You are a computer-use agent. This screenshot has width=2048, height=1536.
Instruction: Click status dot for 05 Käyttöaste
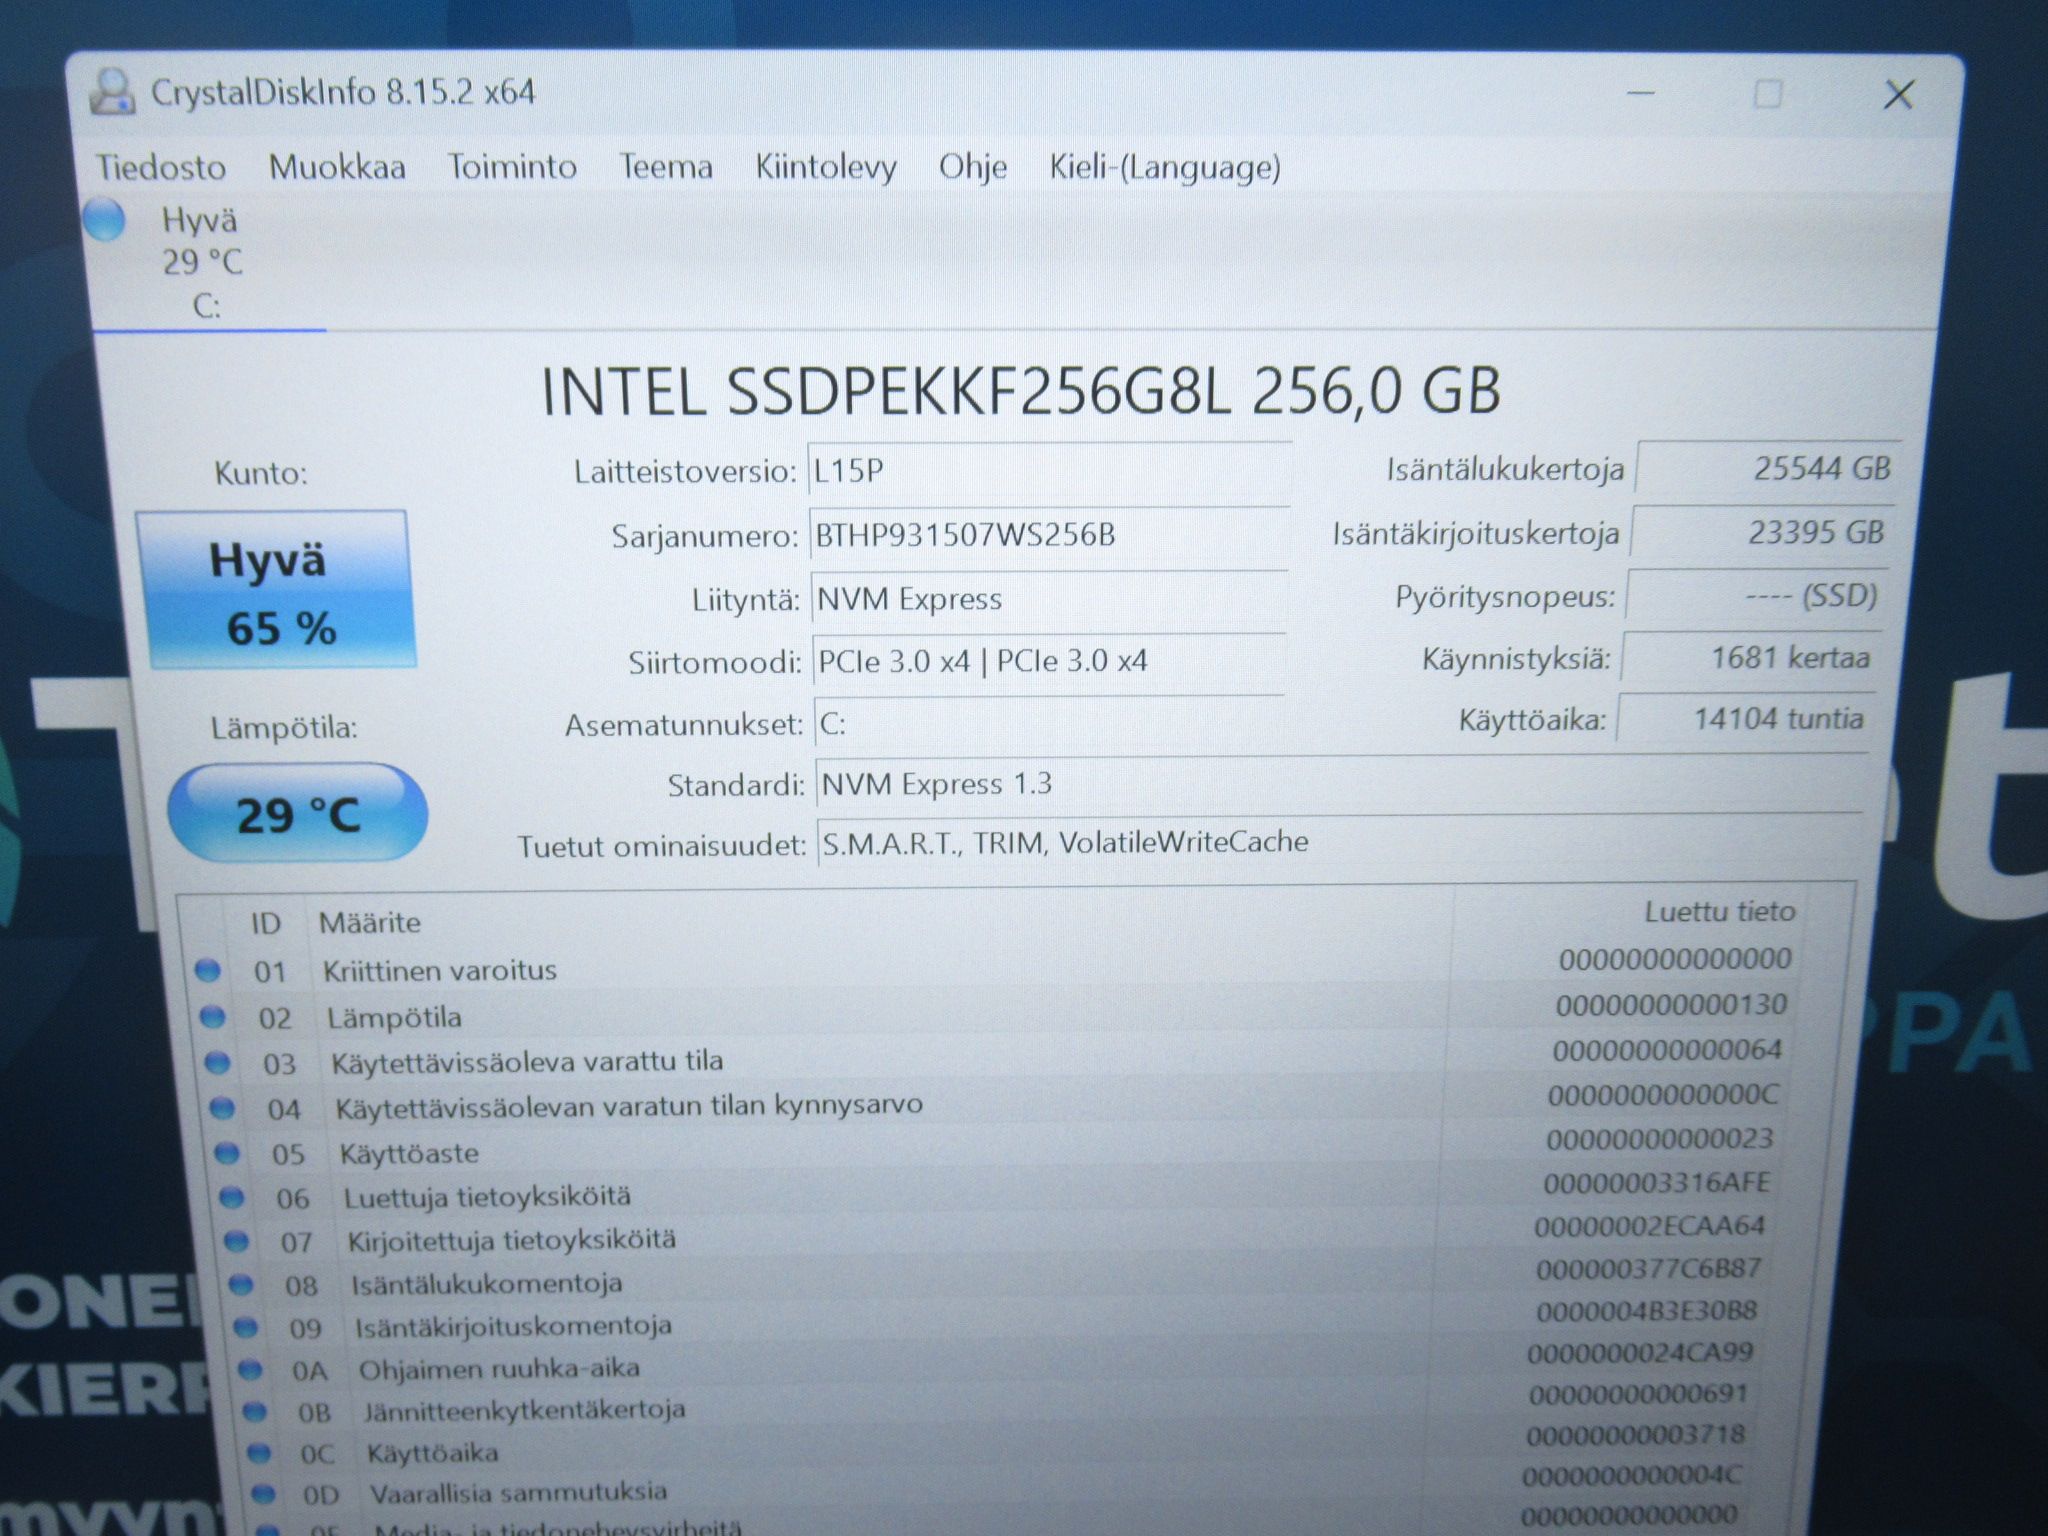pyautogui.click(x=227, y=1153)
